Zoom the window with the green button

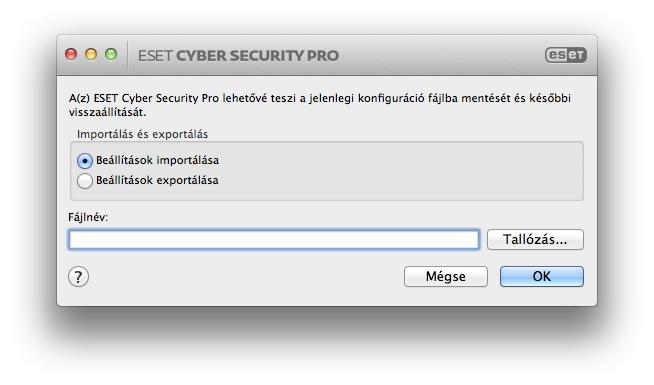(x=111, y=54)
